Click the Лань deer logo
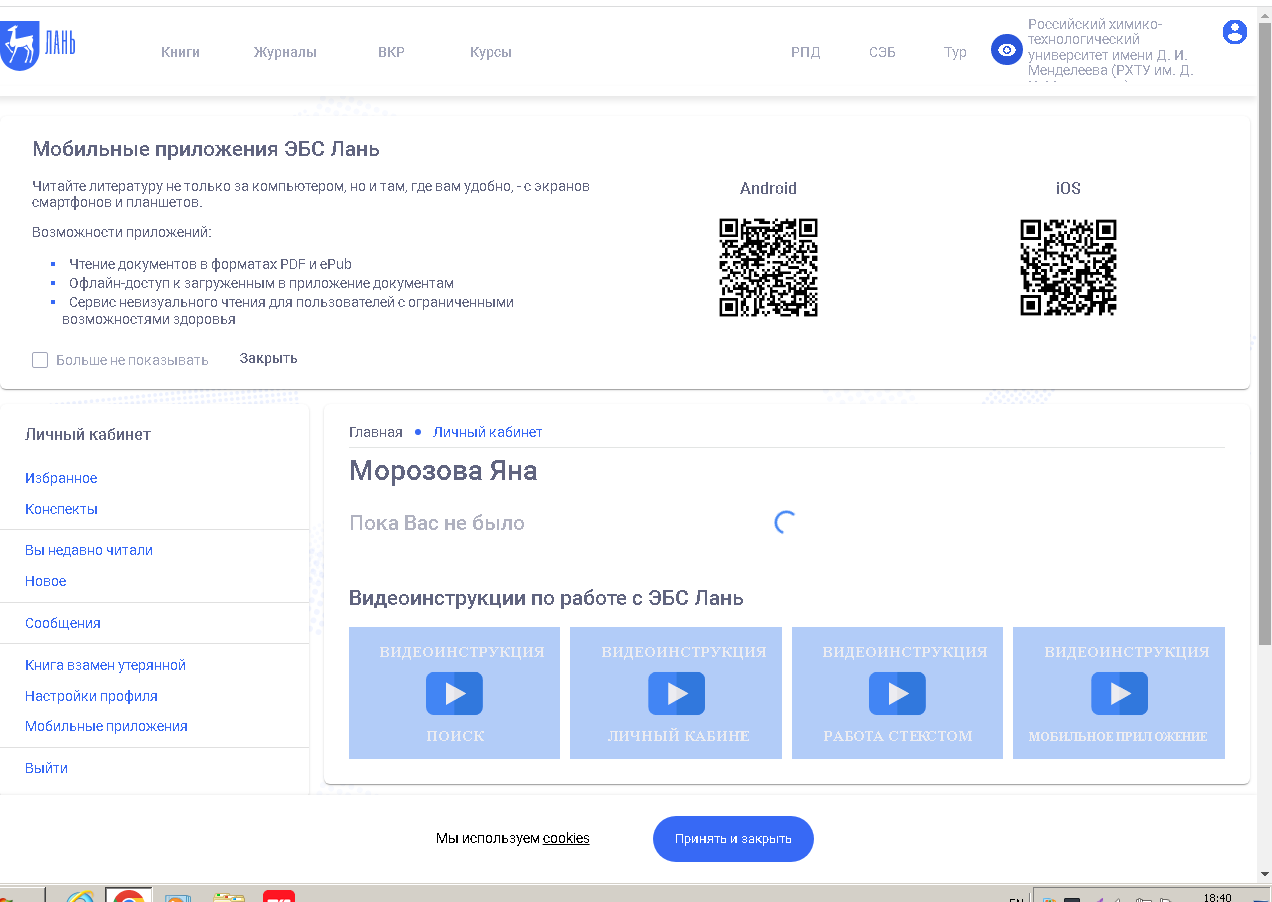The image size is (1272, 902). 38,46
